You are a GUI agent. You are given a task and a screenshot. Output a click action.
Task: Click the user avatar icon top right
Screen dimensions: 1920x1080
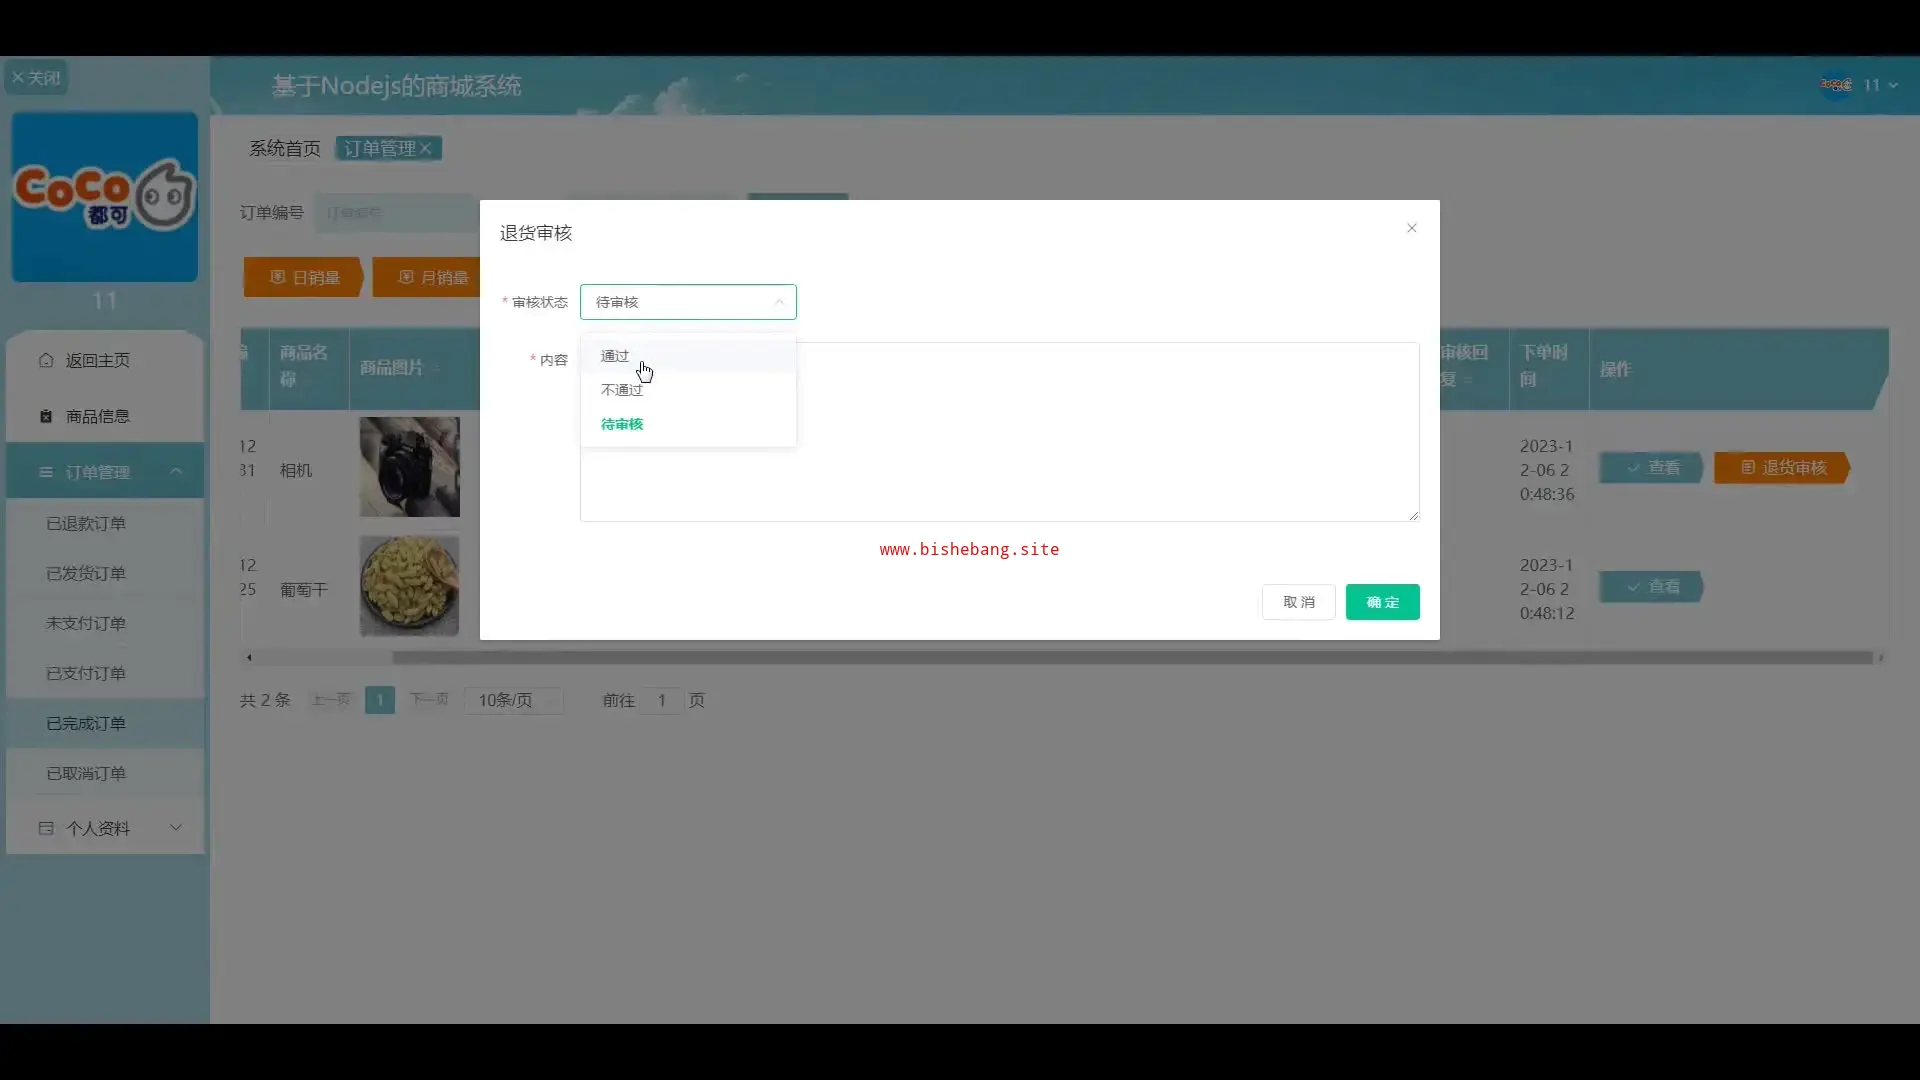(1835, 85)
